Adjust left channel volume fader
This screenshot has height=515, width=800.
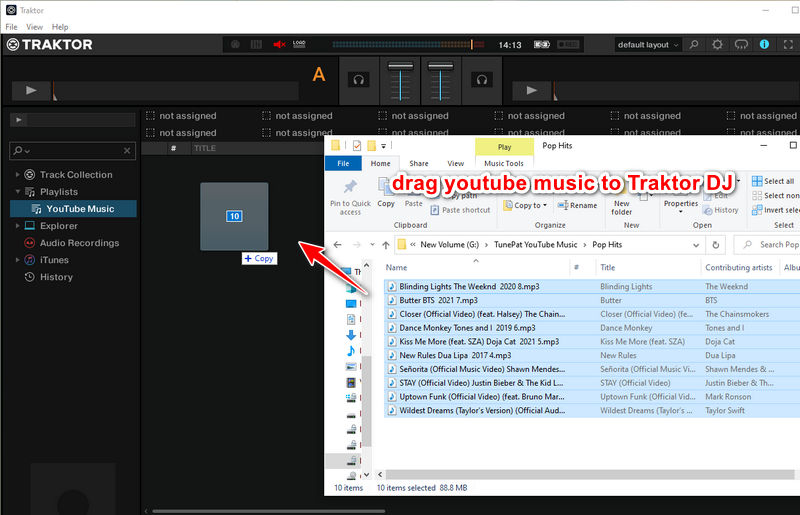pos(401,66)
